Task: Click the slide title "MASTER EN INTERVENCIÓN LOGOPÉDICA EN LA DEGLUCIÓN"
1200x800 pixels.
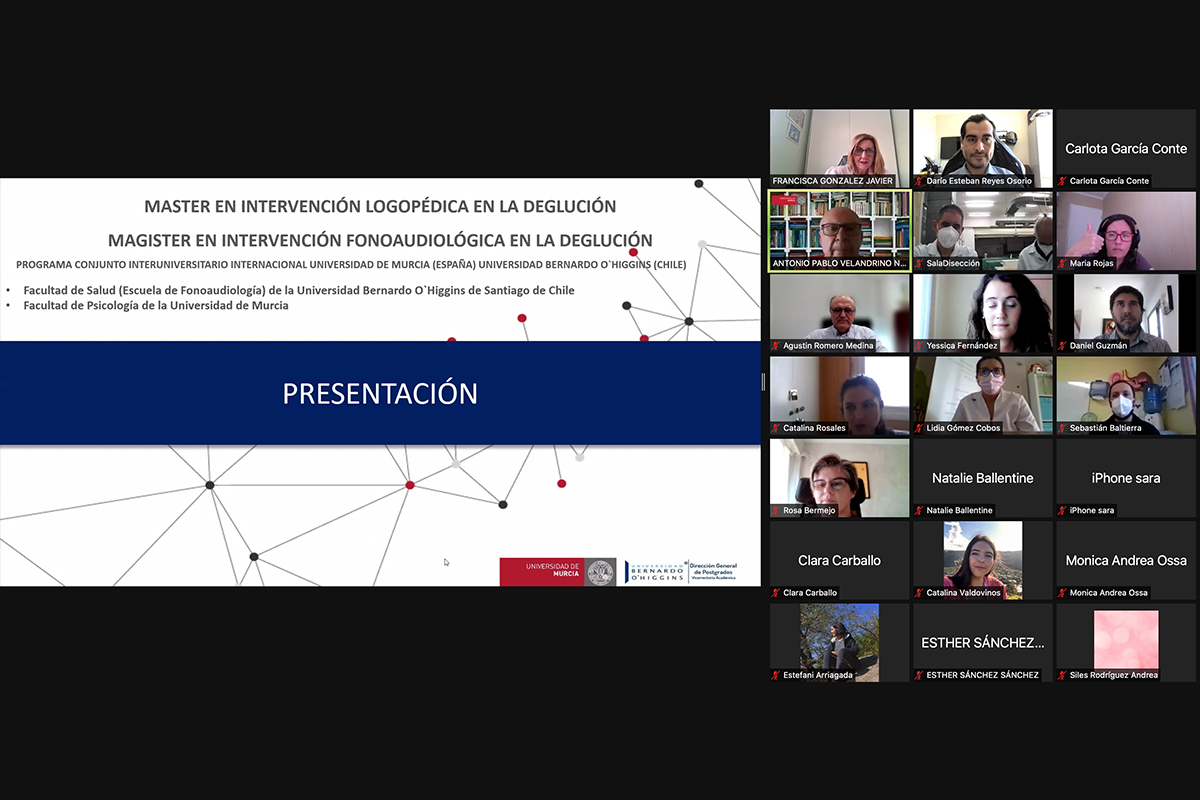Action: (380, 206)
